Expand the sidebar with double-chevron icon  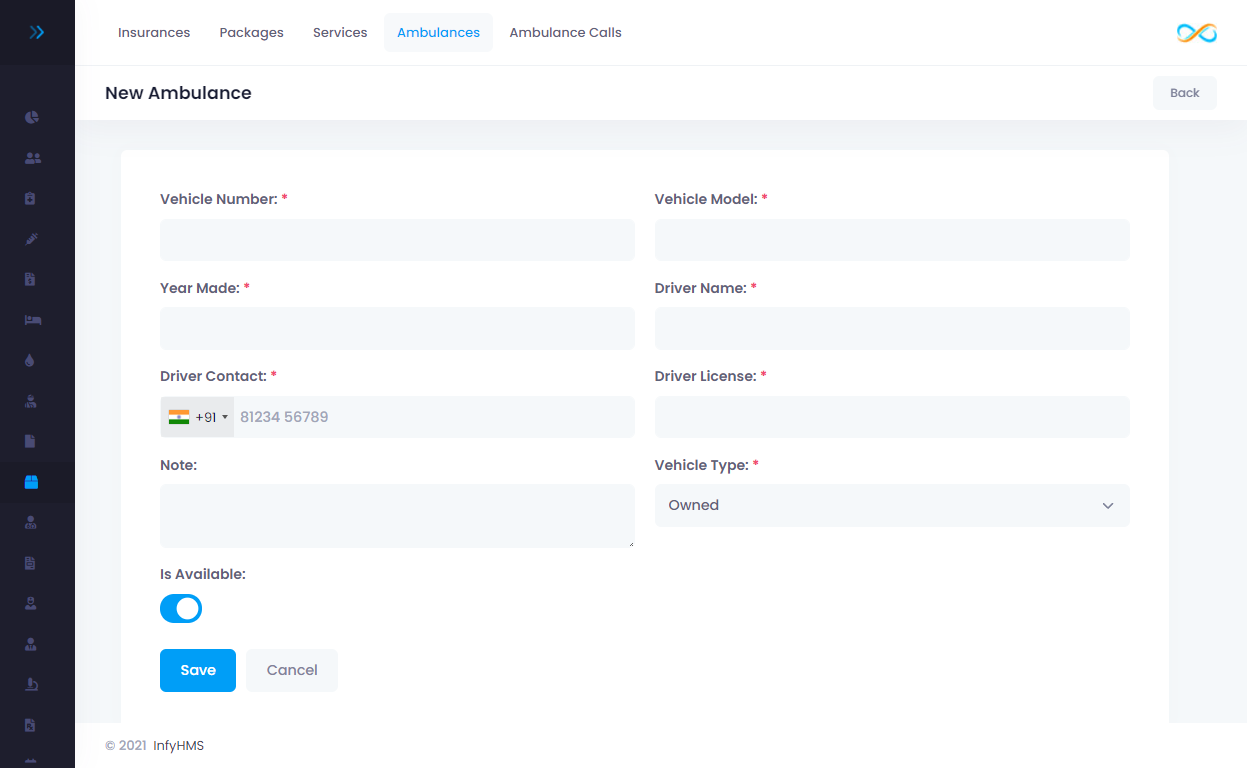pos(37,32)
